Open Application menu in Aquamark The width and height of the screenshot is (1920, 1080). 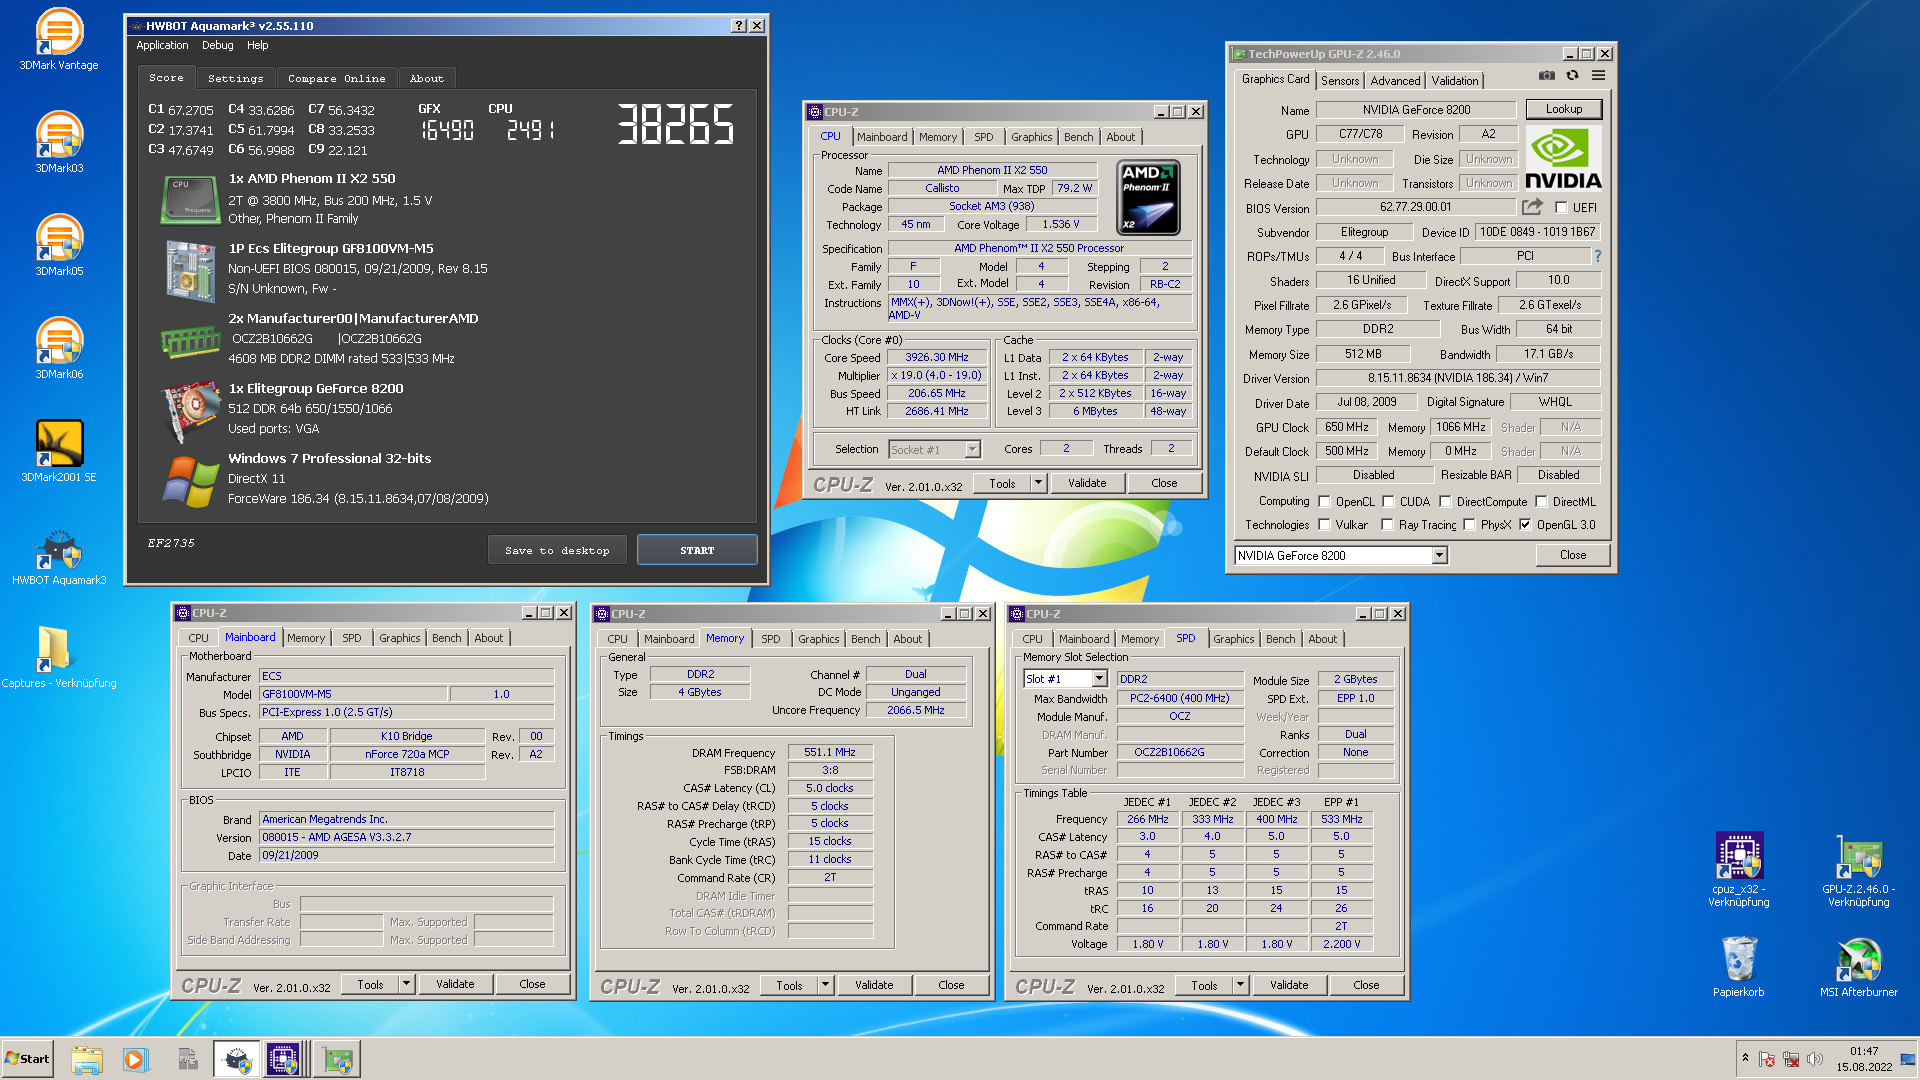pyautogui.click(x=162, y=46)
